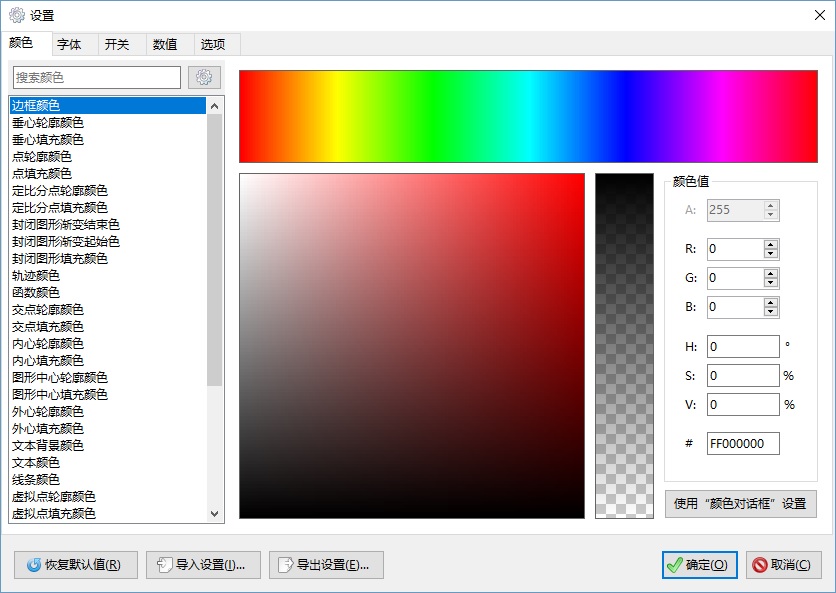Click the R value input field
The height and width of the screenshot is (593, 836).
click(736, 249)
